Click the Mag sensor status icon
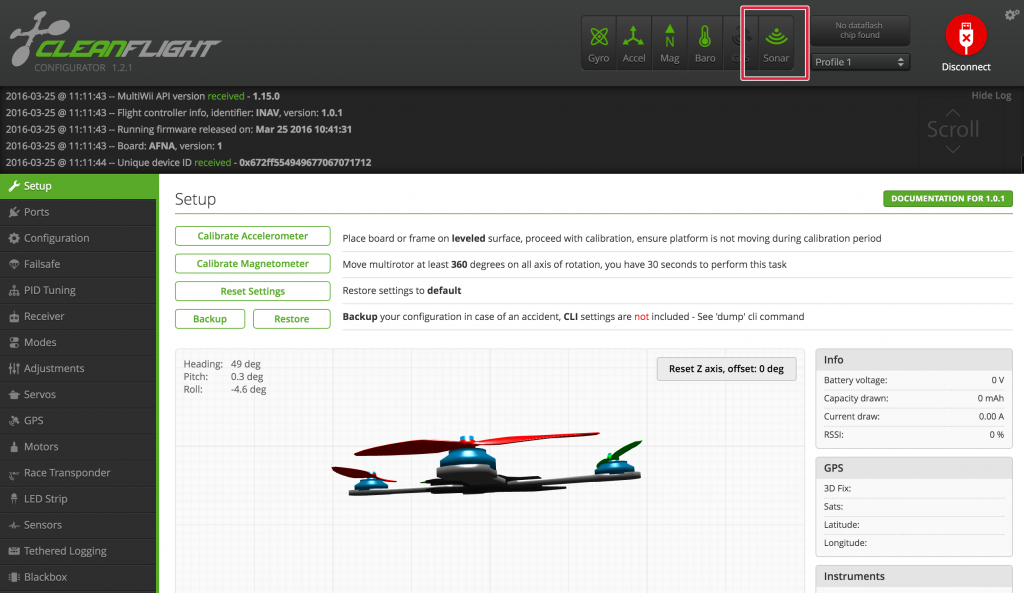Image resolution: width=1024 pixels, height=593 pixels. (669, 40)
